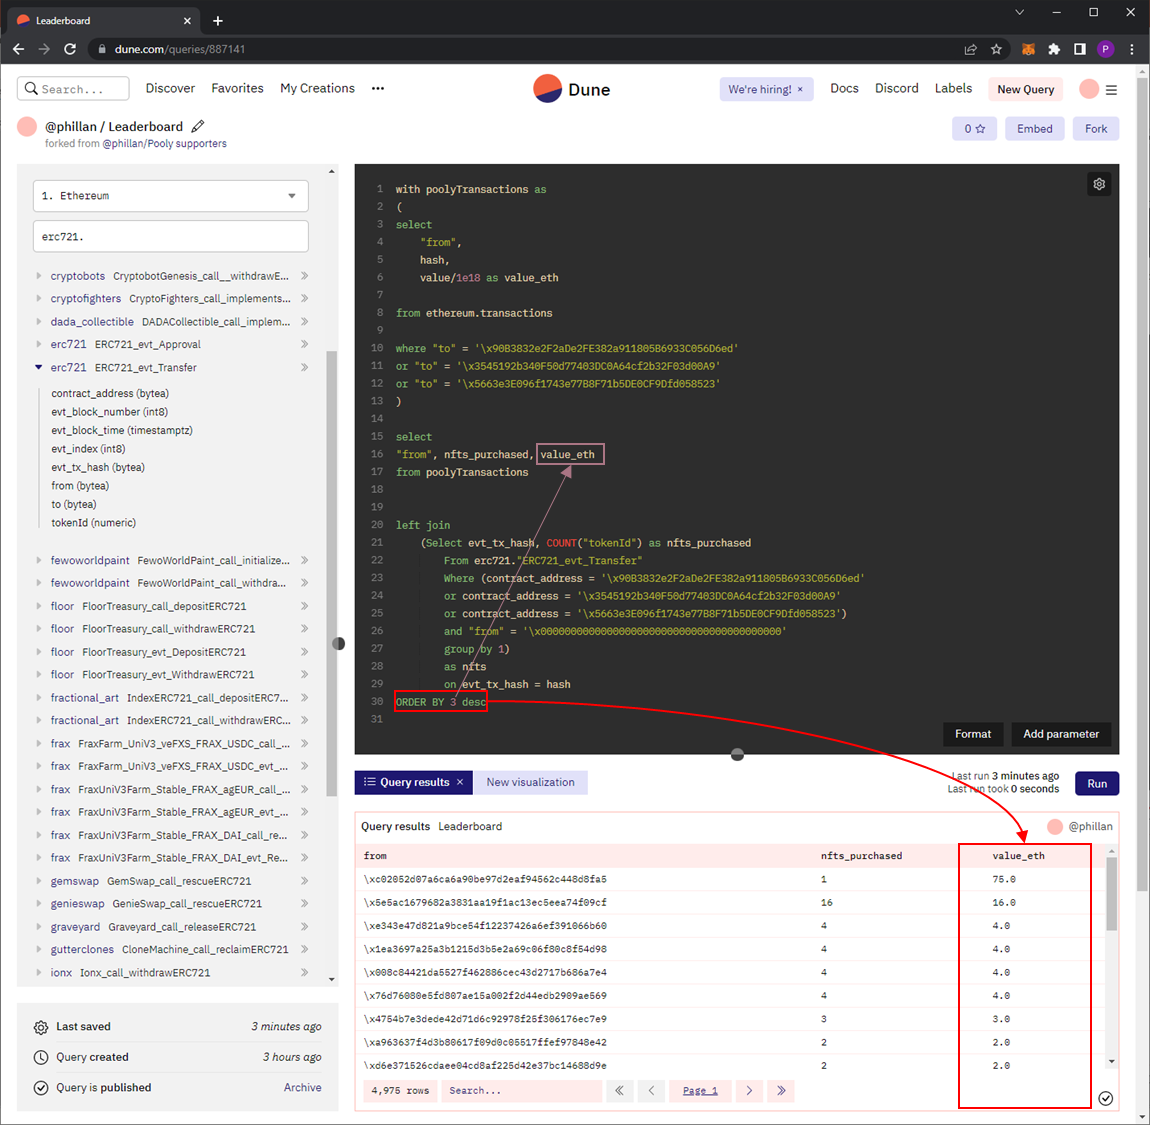Click the star icon to favorite the query
Viewport: 1150px width, 1125px height.
(982, 128)
